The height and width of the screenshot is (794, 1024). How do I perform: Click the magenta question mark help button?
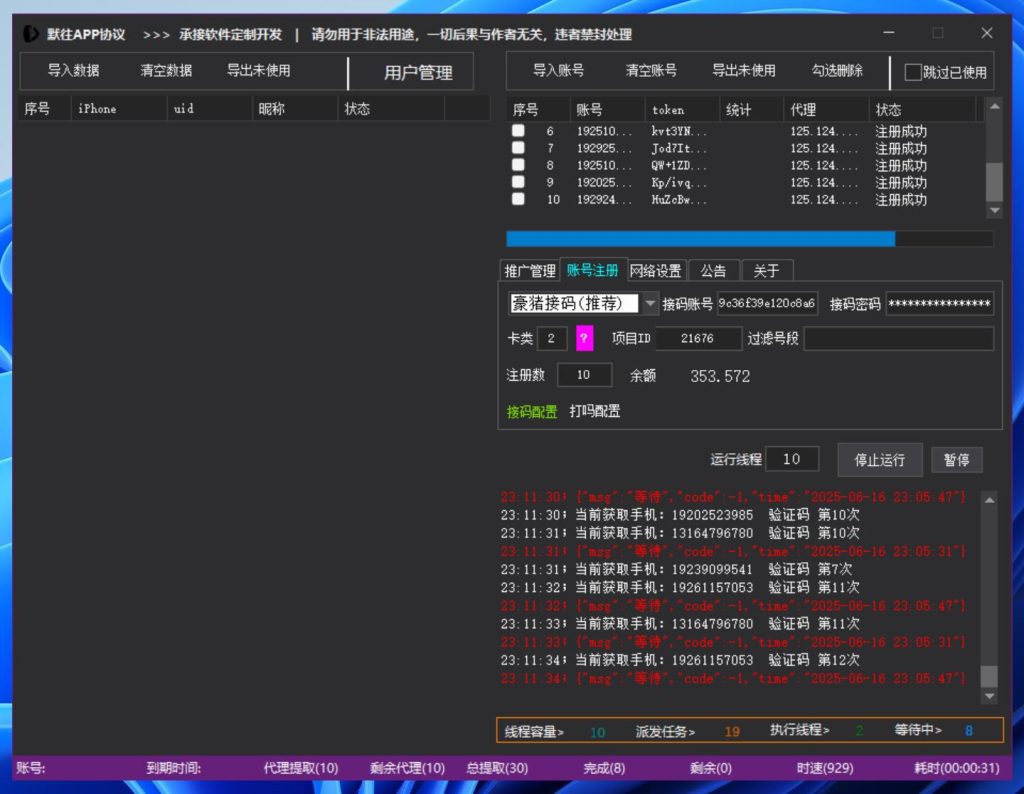click(585, 339)
